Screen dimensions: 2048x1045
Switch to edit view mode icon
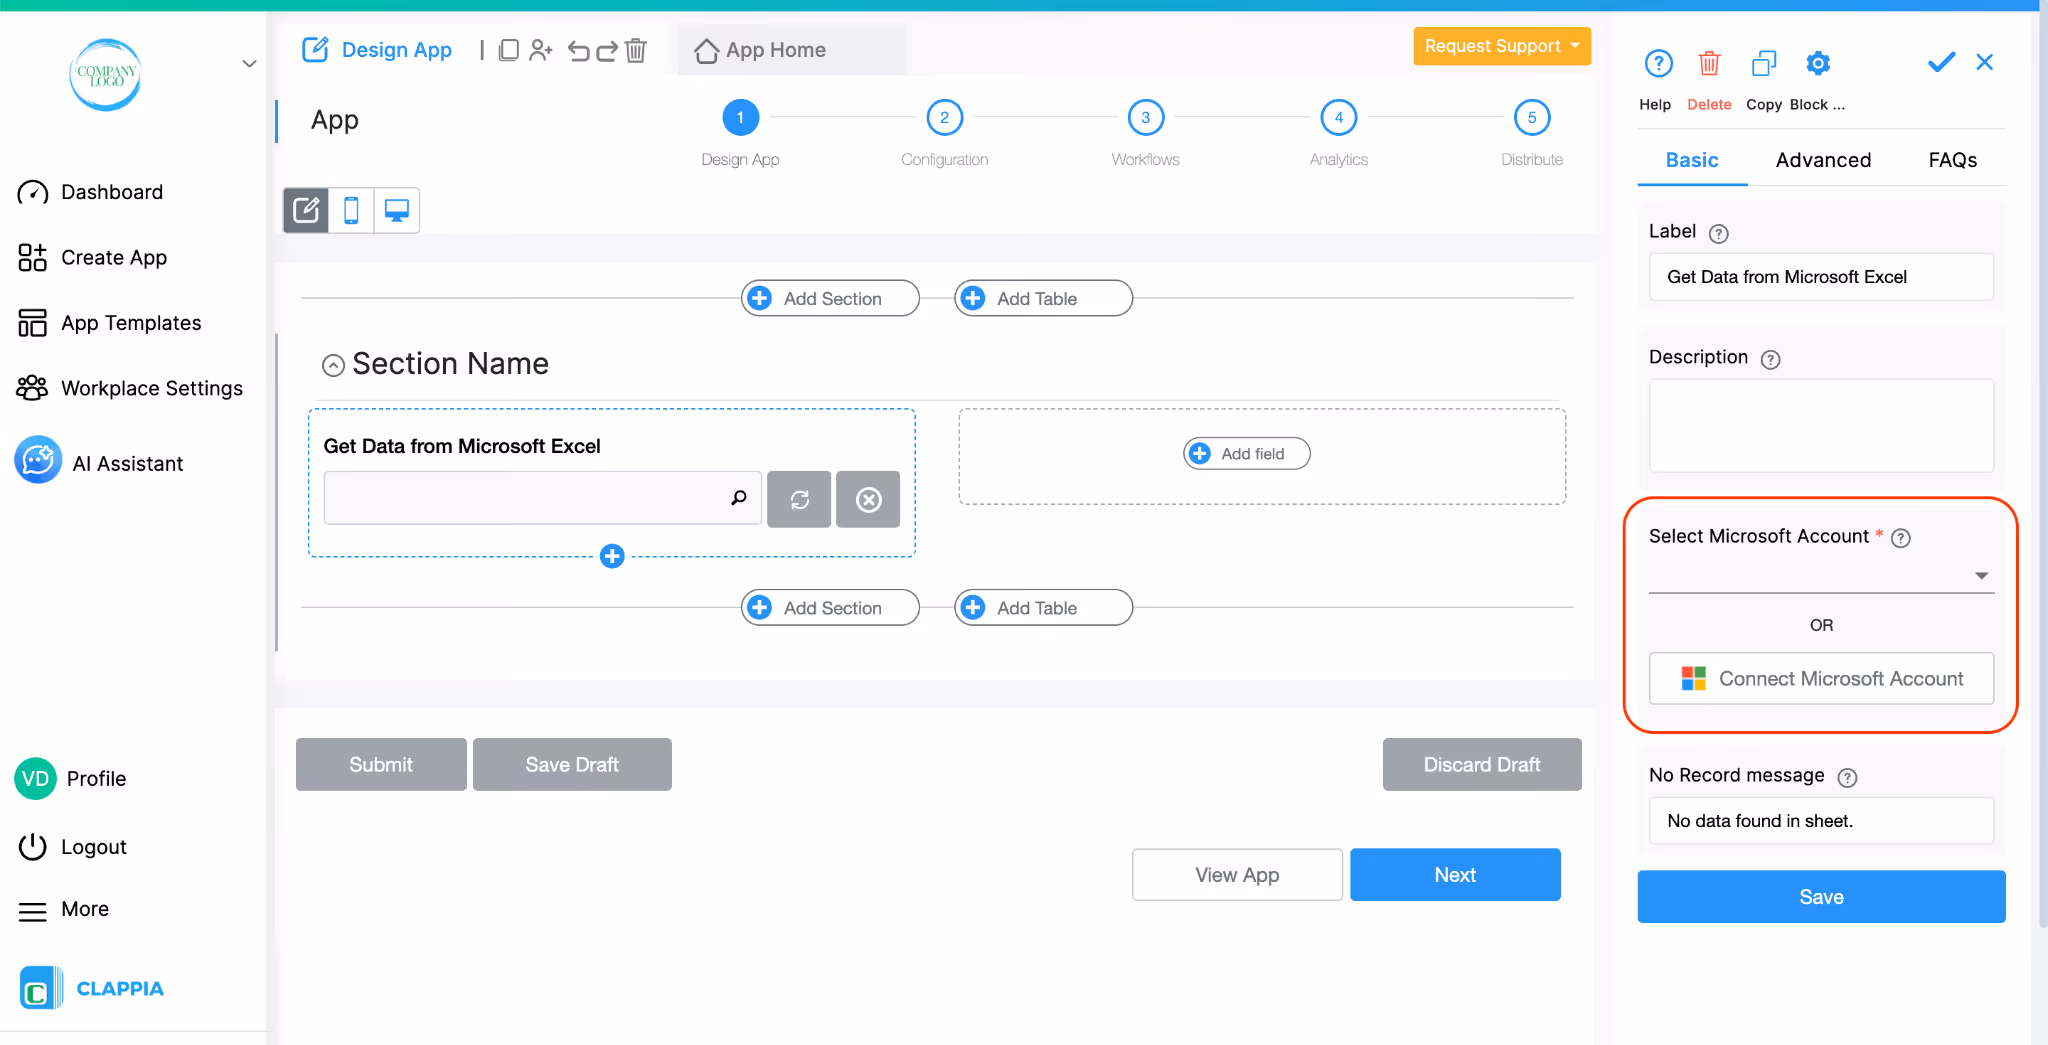(x=306, y=210)
